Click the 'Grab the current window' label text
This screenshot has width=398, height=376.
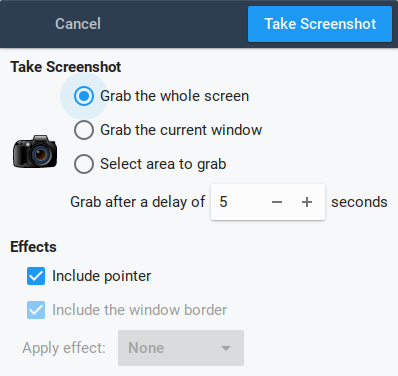click(x=181, y=130)
